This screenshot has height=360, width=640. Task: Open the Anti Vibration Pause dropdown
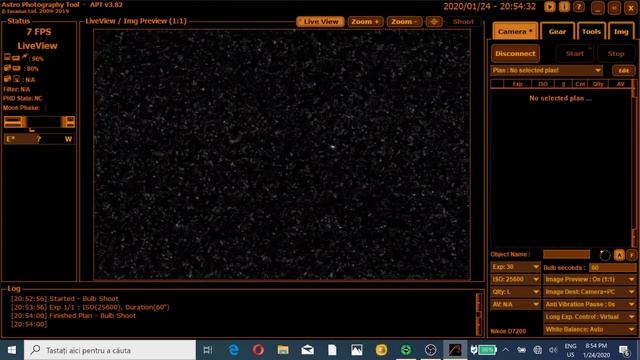click(x=589, y=304)
